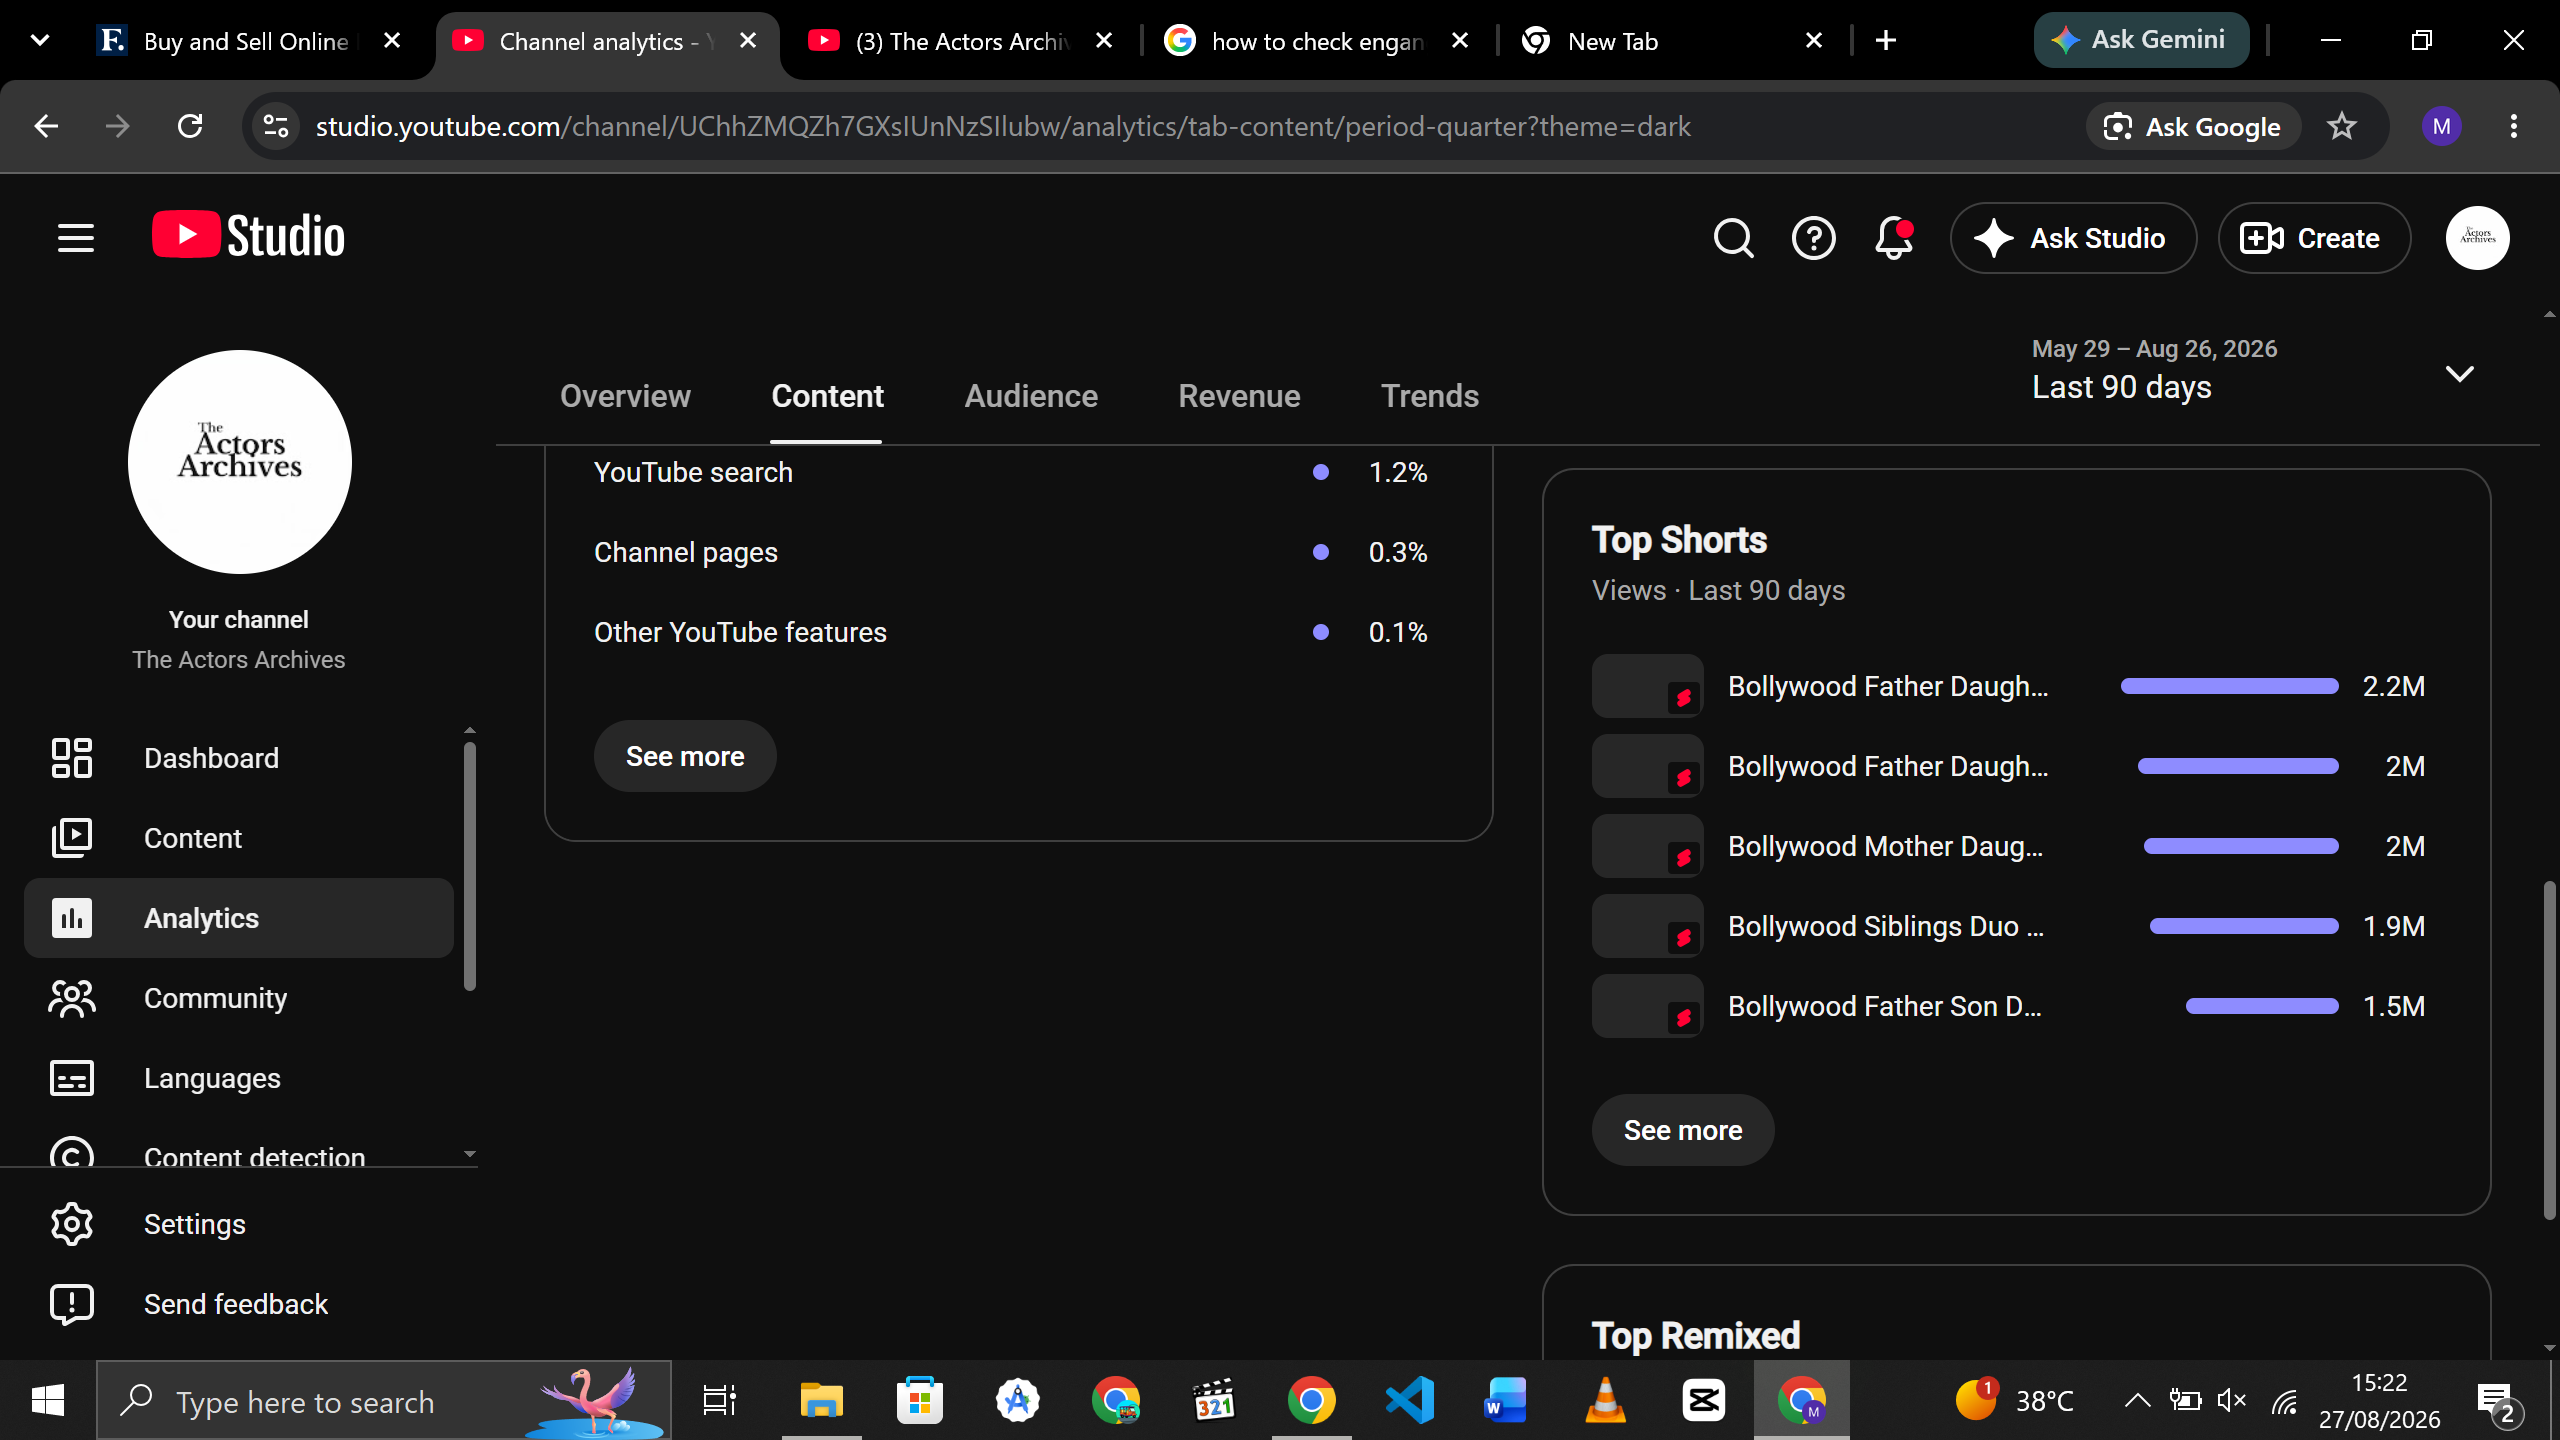Open Settings in the sidebar
The image size is (2560, 1440).
239,1224
